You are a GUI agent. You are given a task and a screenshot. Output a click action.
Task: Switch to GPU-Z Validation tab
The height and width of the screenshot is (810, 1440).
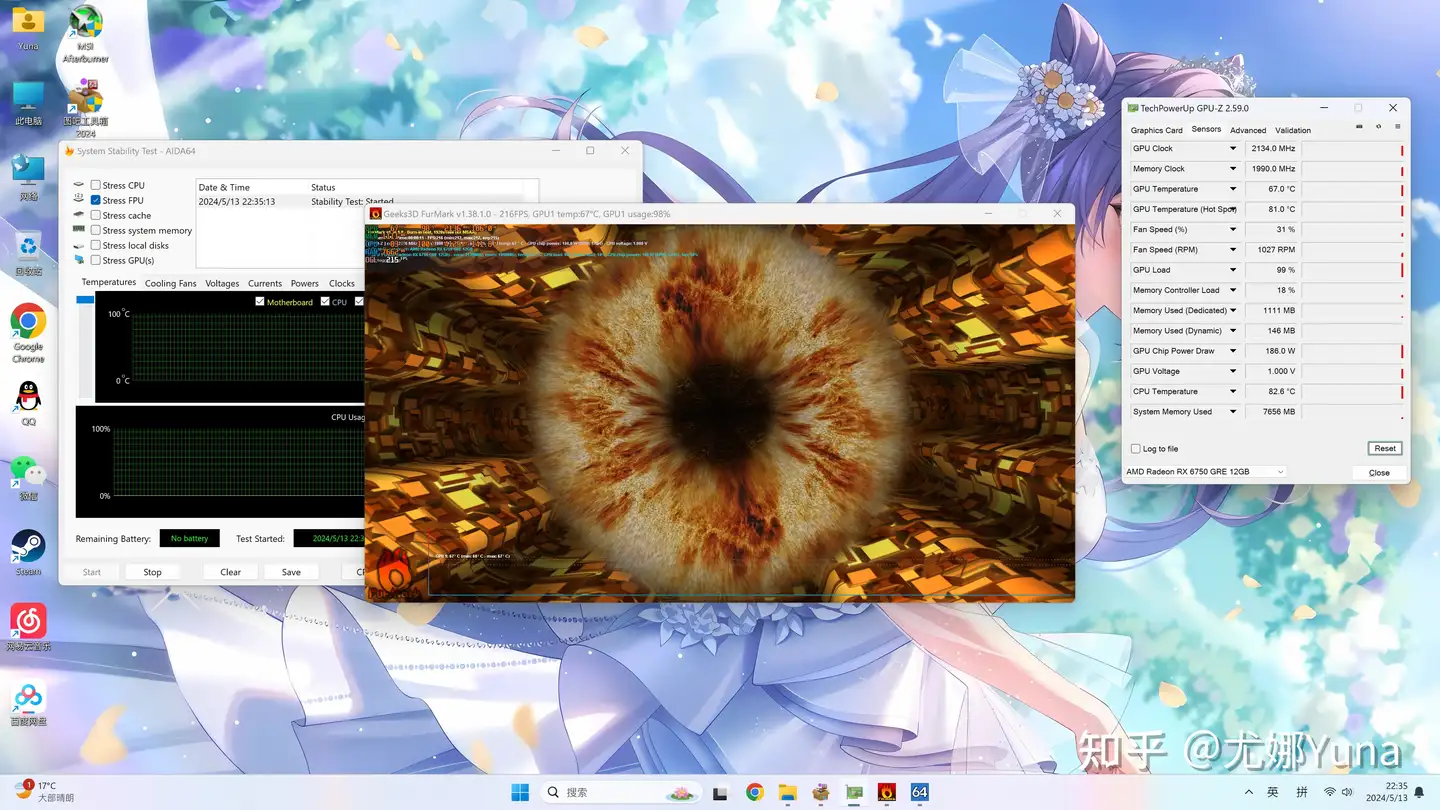click(x=1293, y=130)
